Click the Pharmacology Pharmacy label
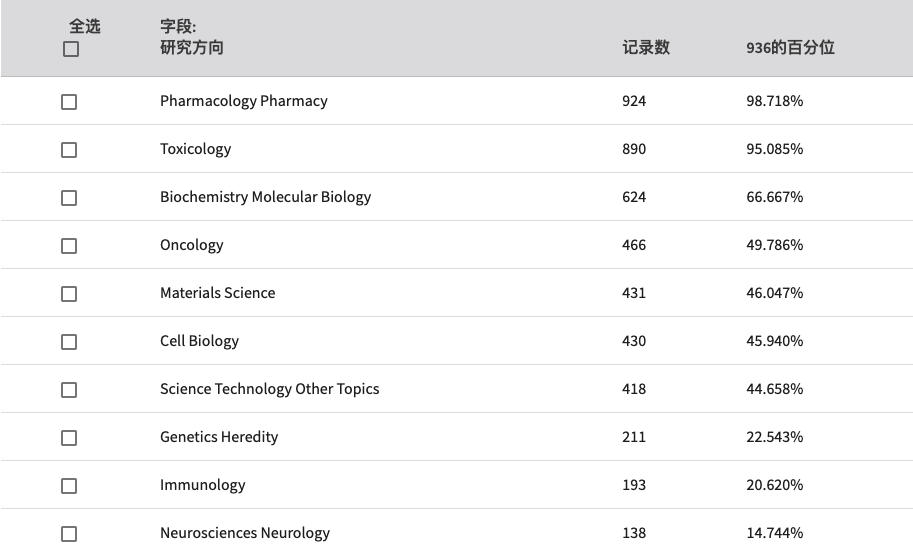This screenshot has height=554, width=913. coord(244,101)
